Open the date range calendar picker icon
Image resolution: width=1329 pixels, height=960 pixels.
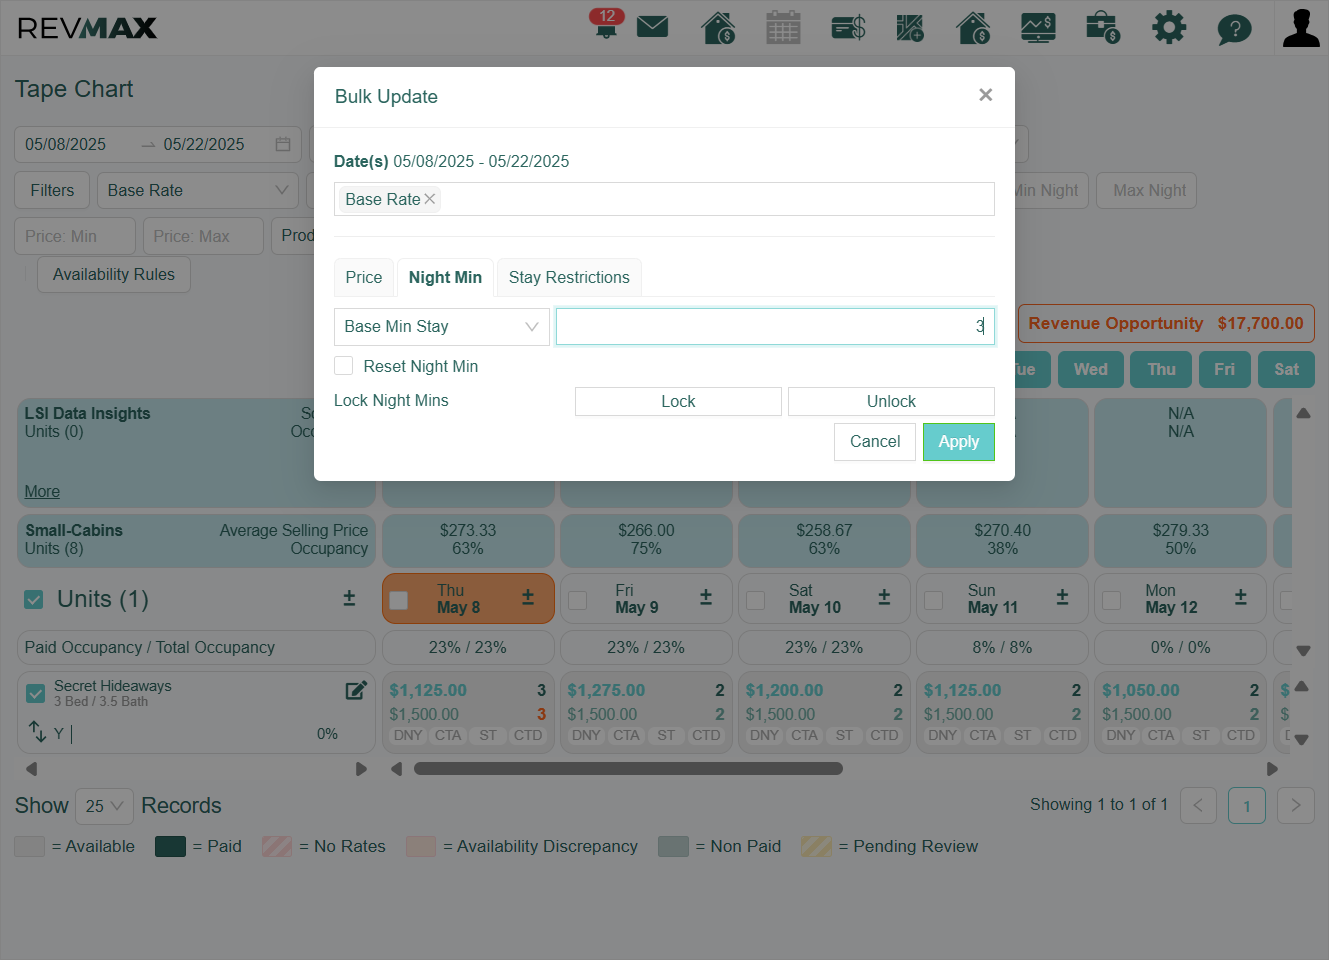click(x=283, y=144)
